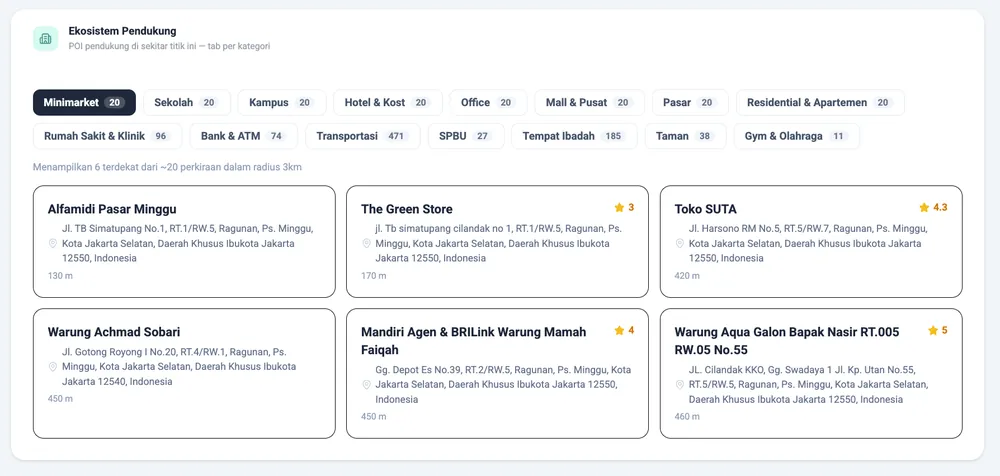Click the Gg. Depot Es No.39 address
Viewport: 1000px width, 476px height.
[503, 385]
